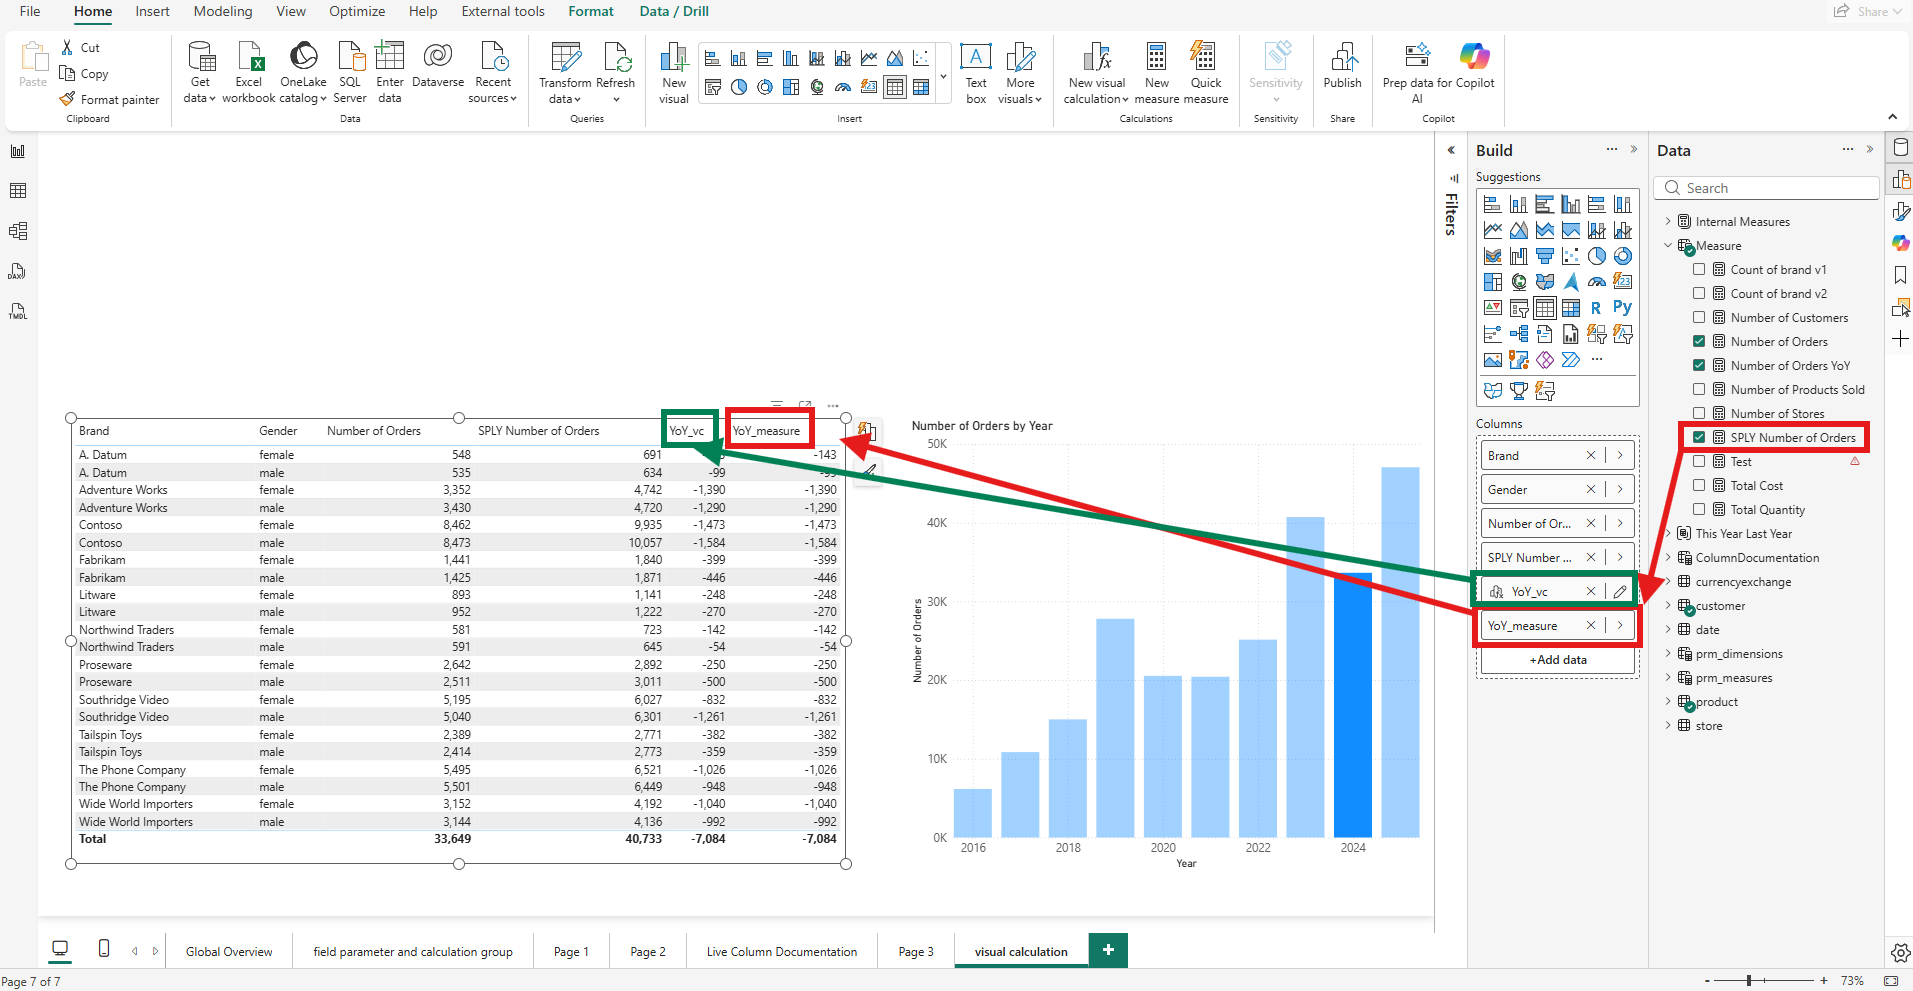Open the Brand column field menu chevron

(1620, 455)
